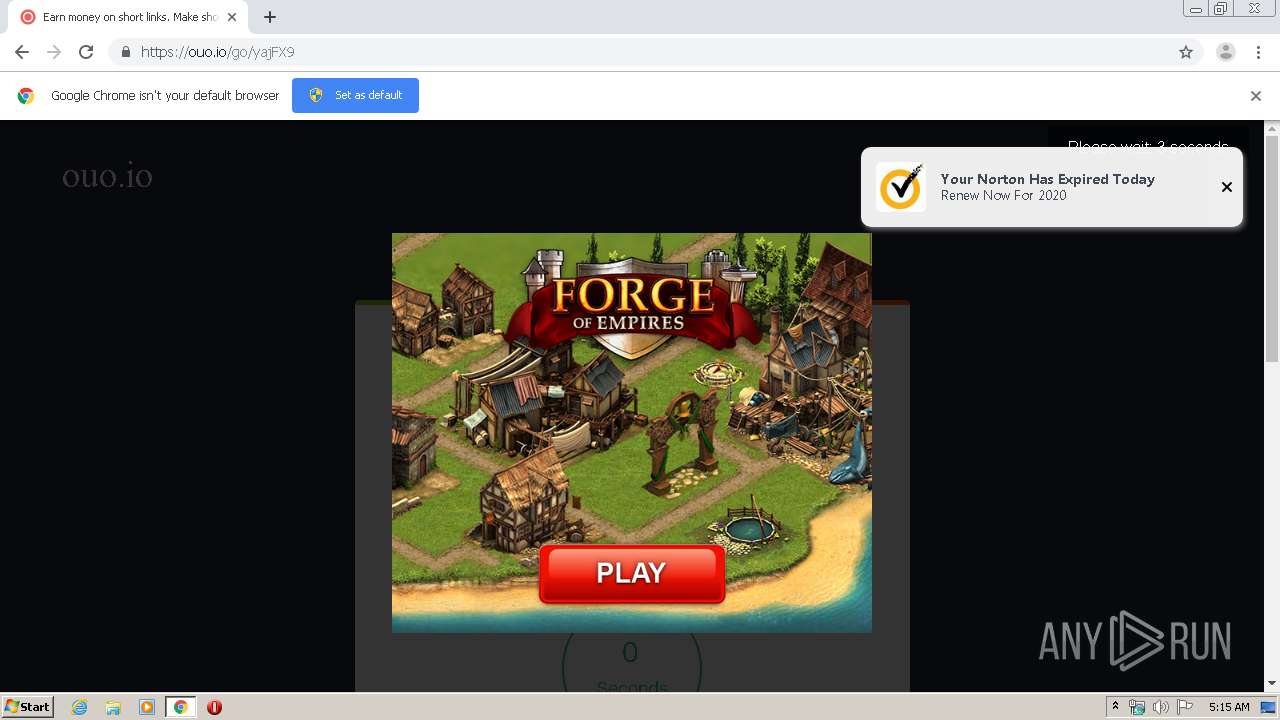Click the 5:15 AM taskbar clock
This screenshot has width=1280, height=720.
tap(1229, 707)
